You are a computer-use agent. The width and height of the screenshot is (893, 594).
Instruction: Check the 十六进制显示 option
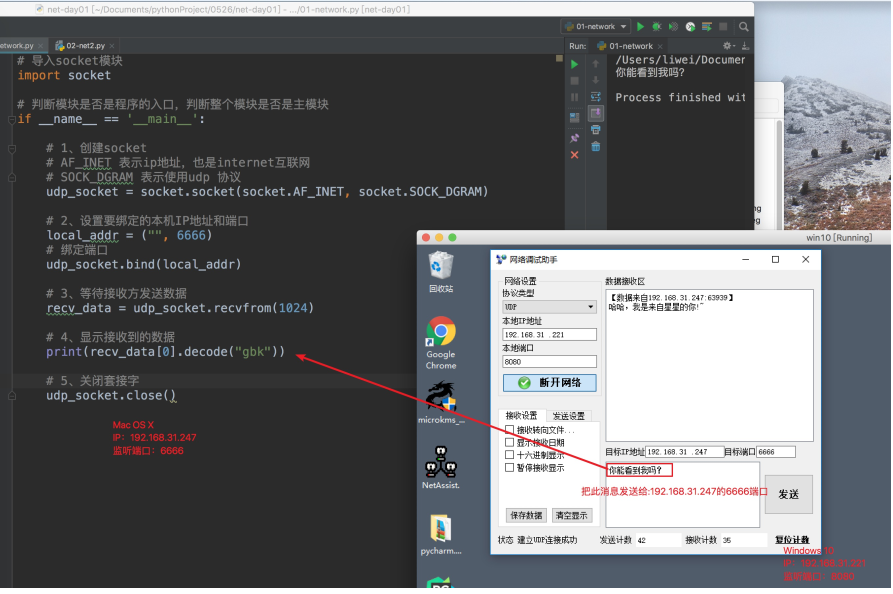[x=510, y=455]
